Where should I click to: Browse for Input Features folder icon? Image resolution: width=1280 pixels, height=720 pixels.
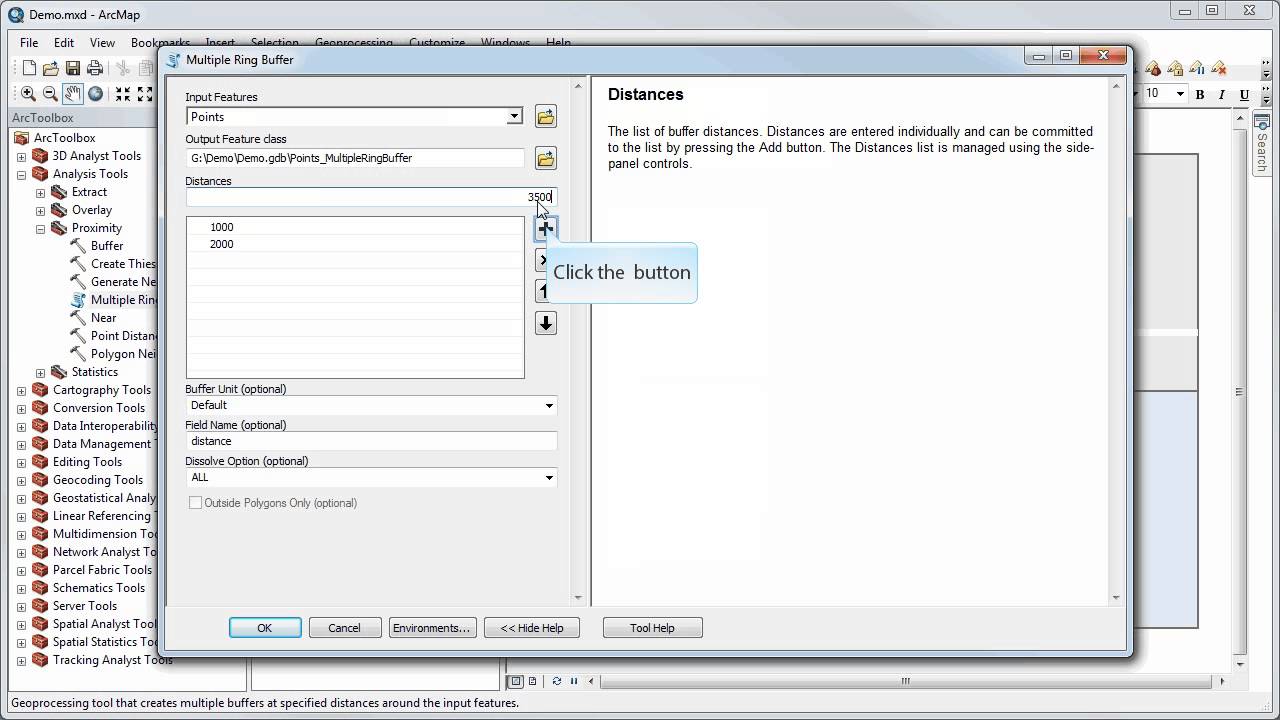click(545, 117)
